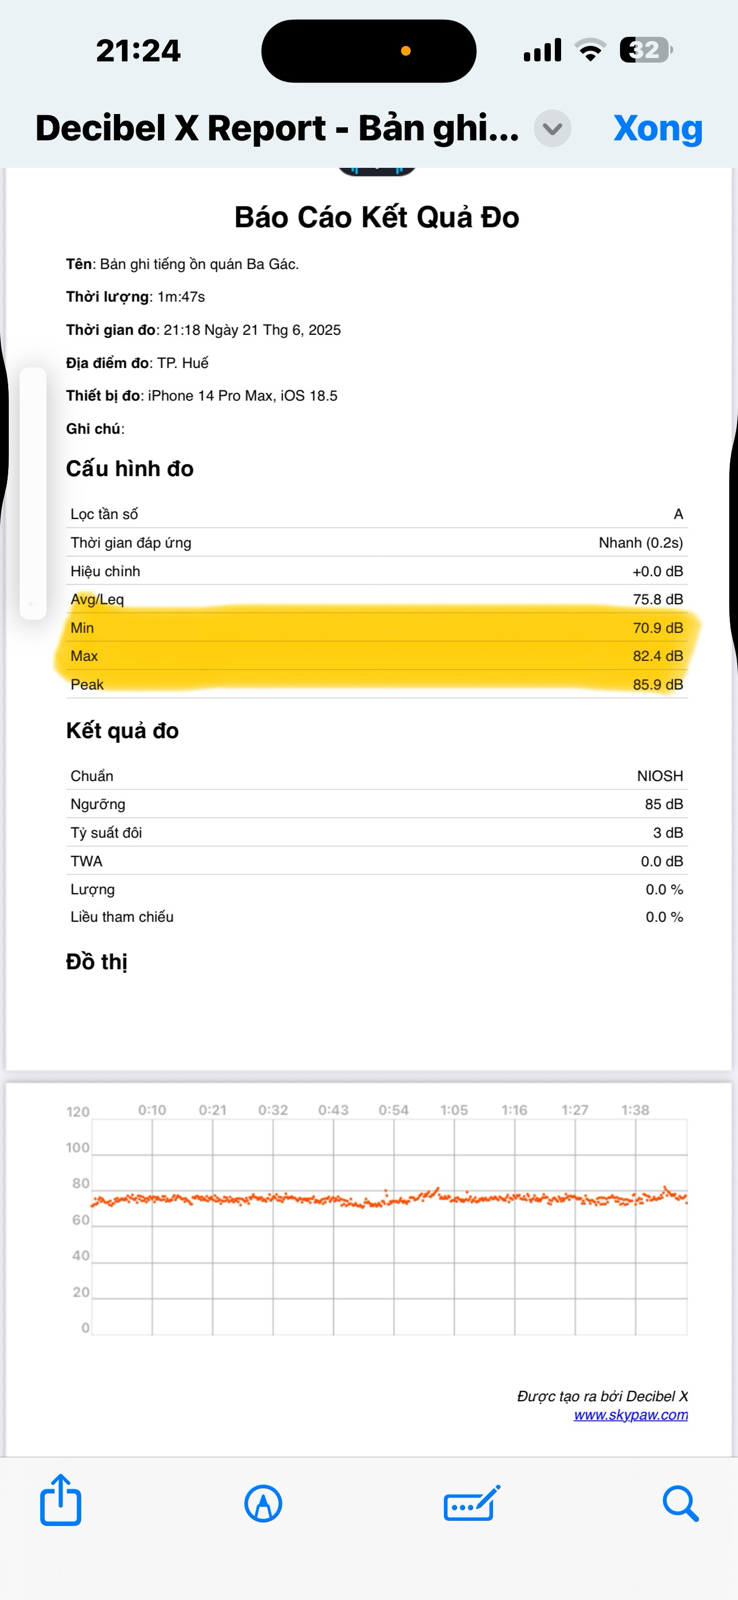Tap the 21:24 clock in status bar
The image size is (738, 1600).
click(138, 51)
